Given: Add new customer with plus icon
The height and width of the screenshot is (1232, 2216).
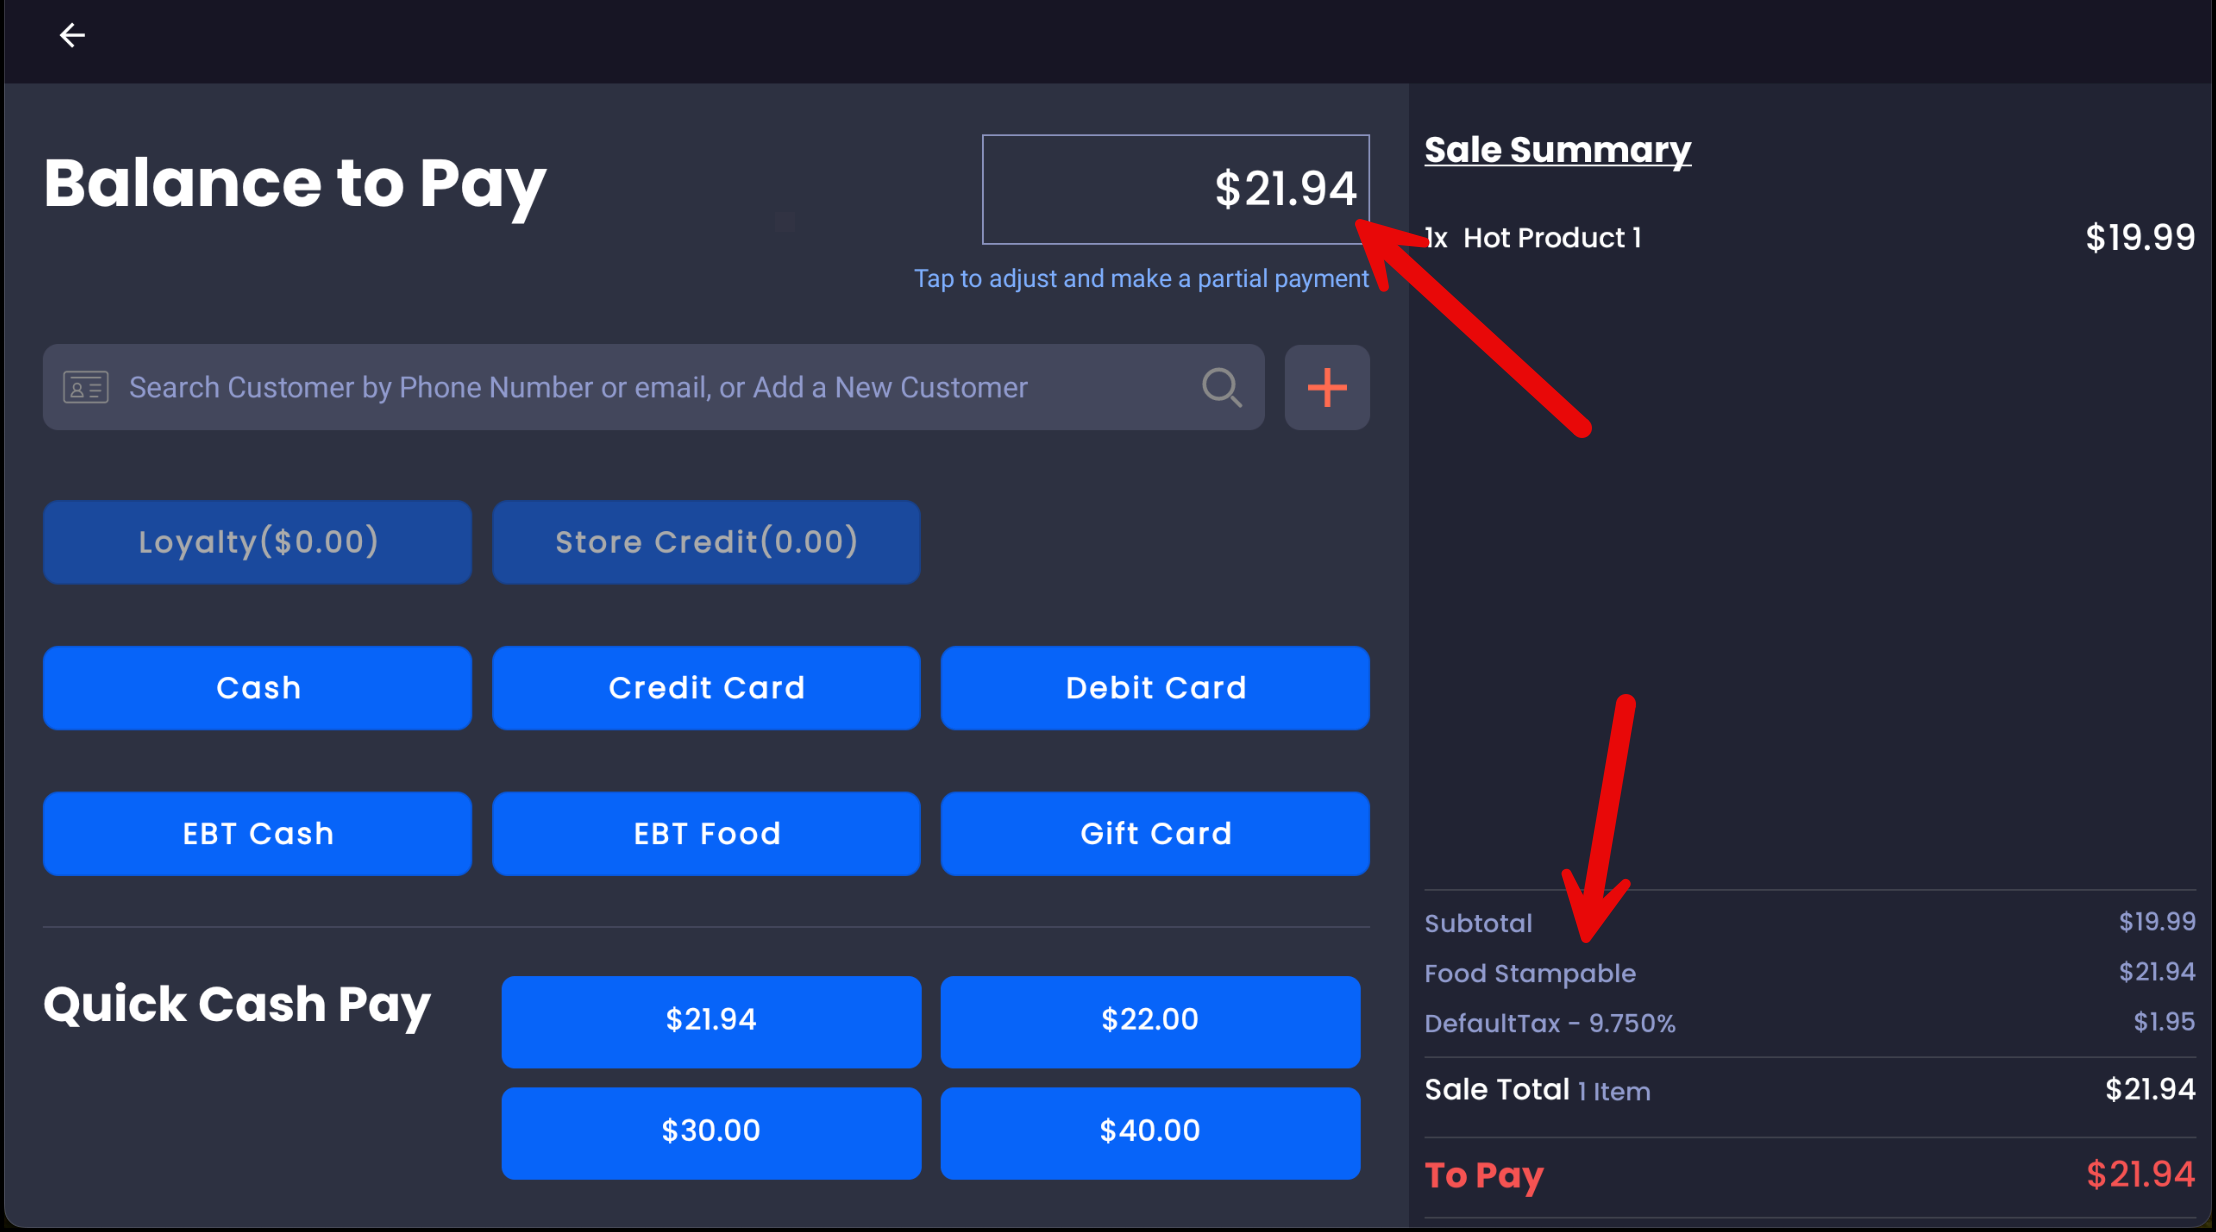Looking at the screenshot, I should point(1326,388).
